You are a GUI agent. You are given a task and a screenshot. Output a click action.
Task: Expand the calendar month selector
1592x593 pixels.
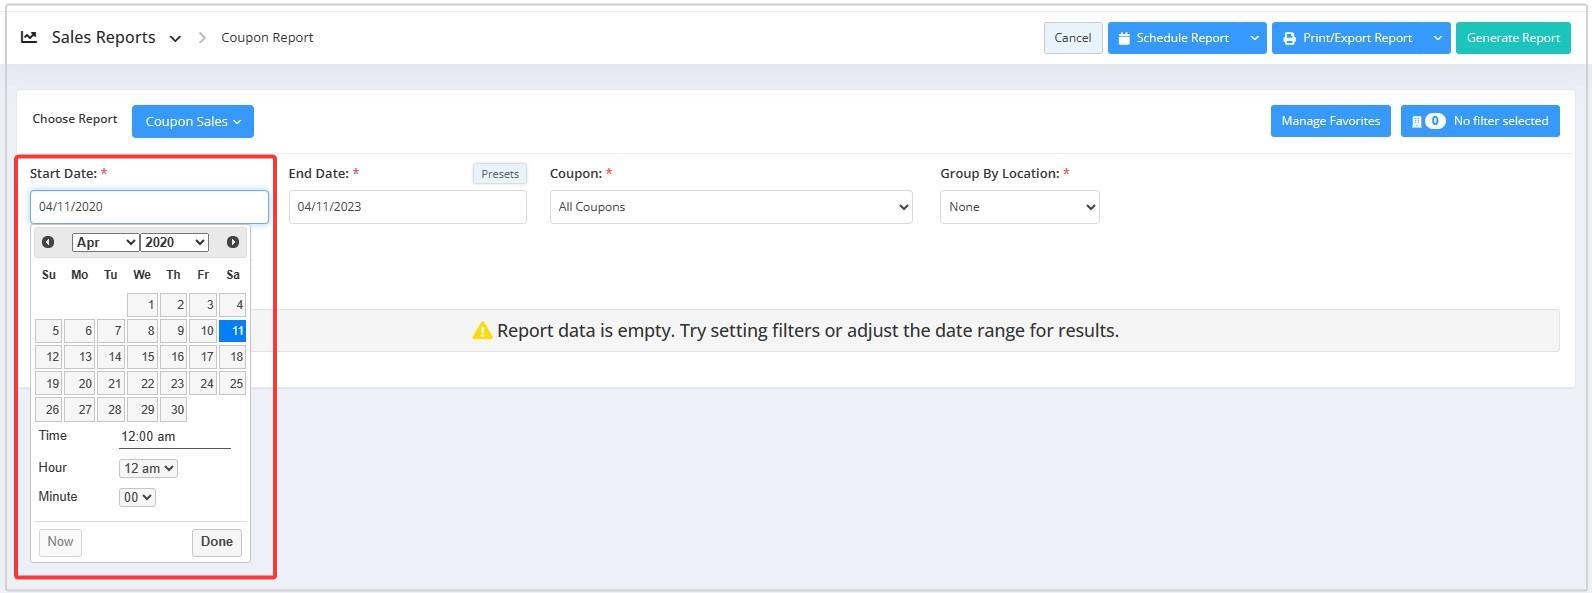coord(105,242)
